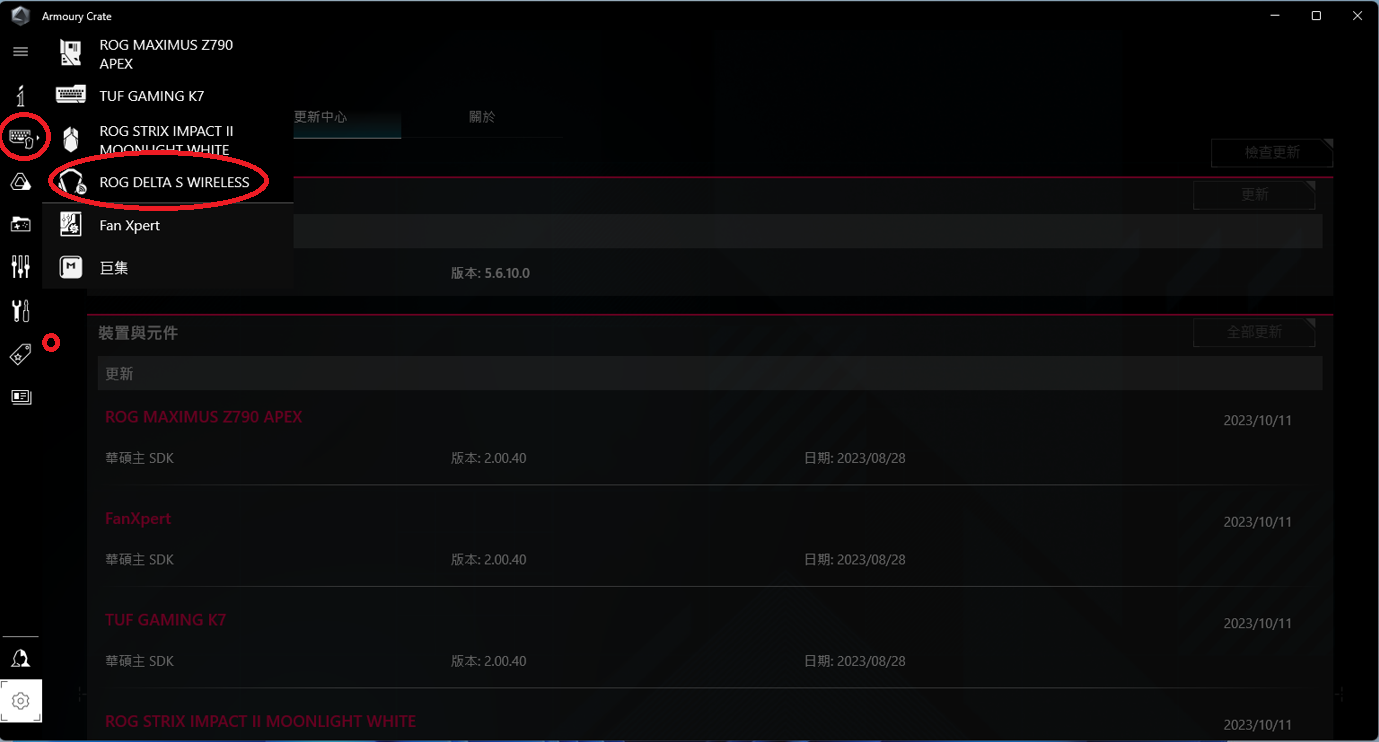This screenshot has width=1379, height=742.
Task: Switch to the 關於 tab
Action: coord(482,117)
